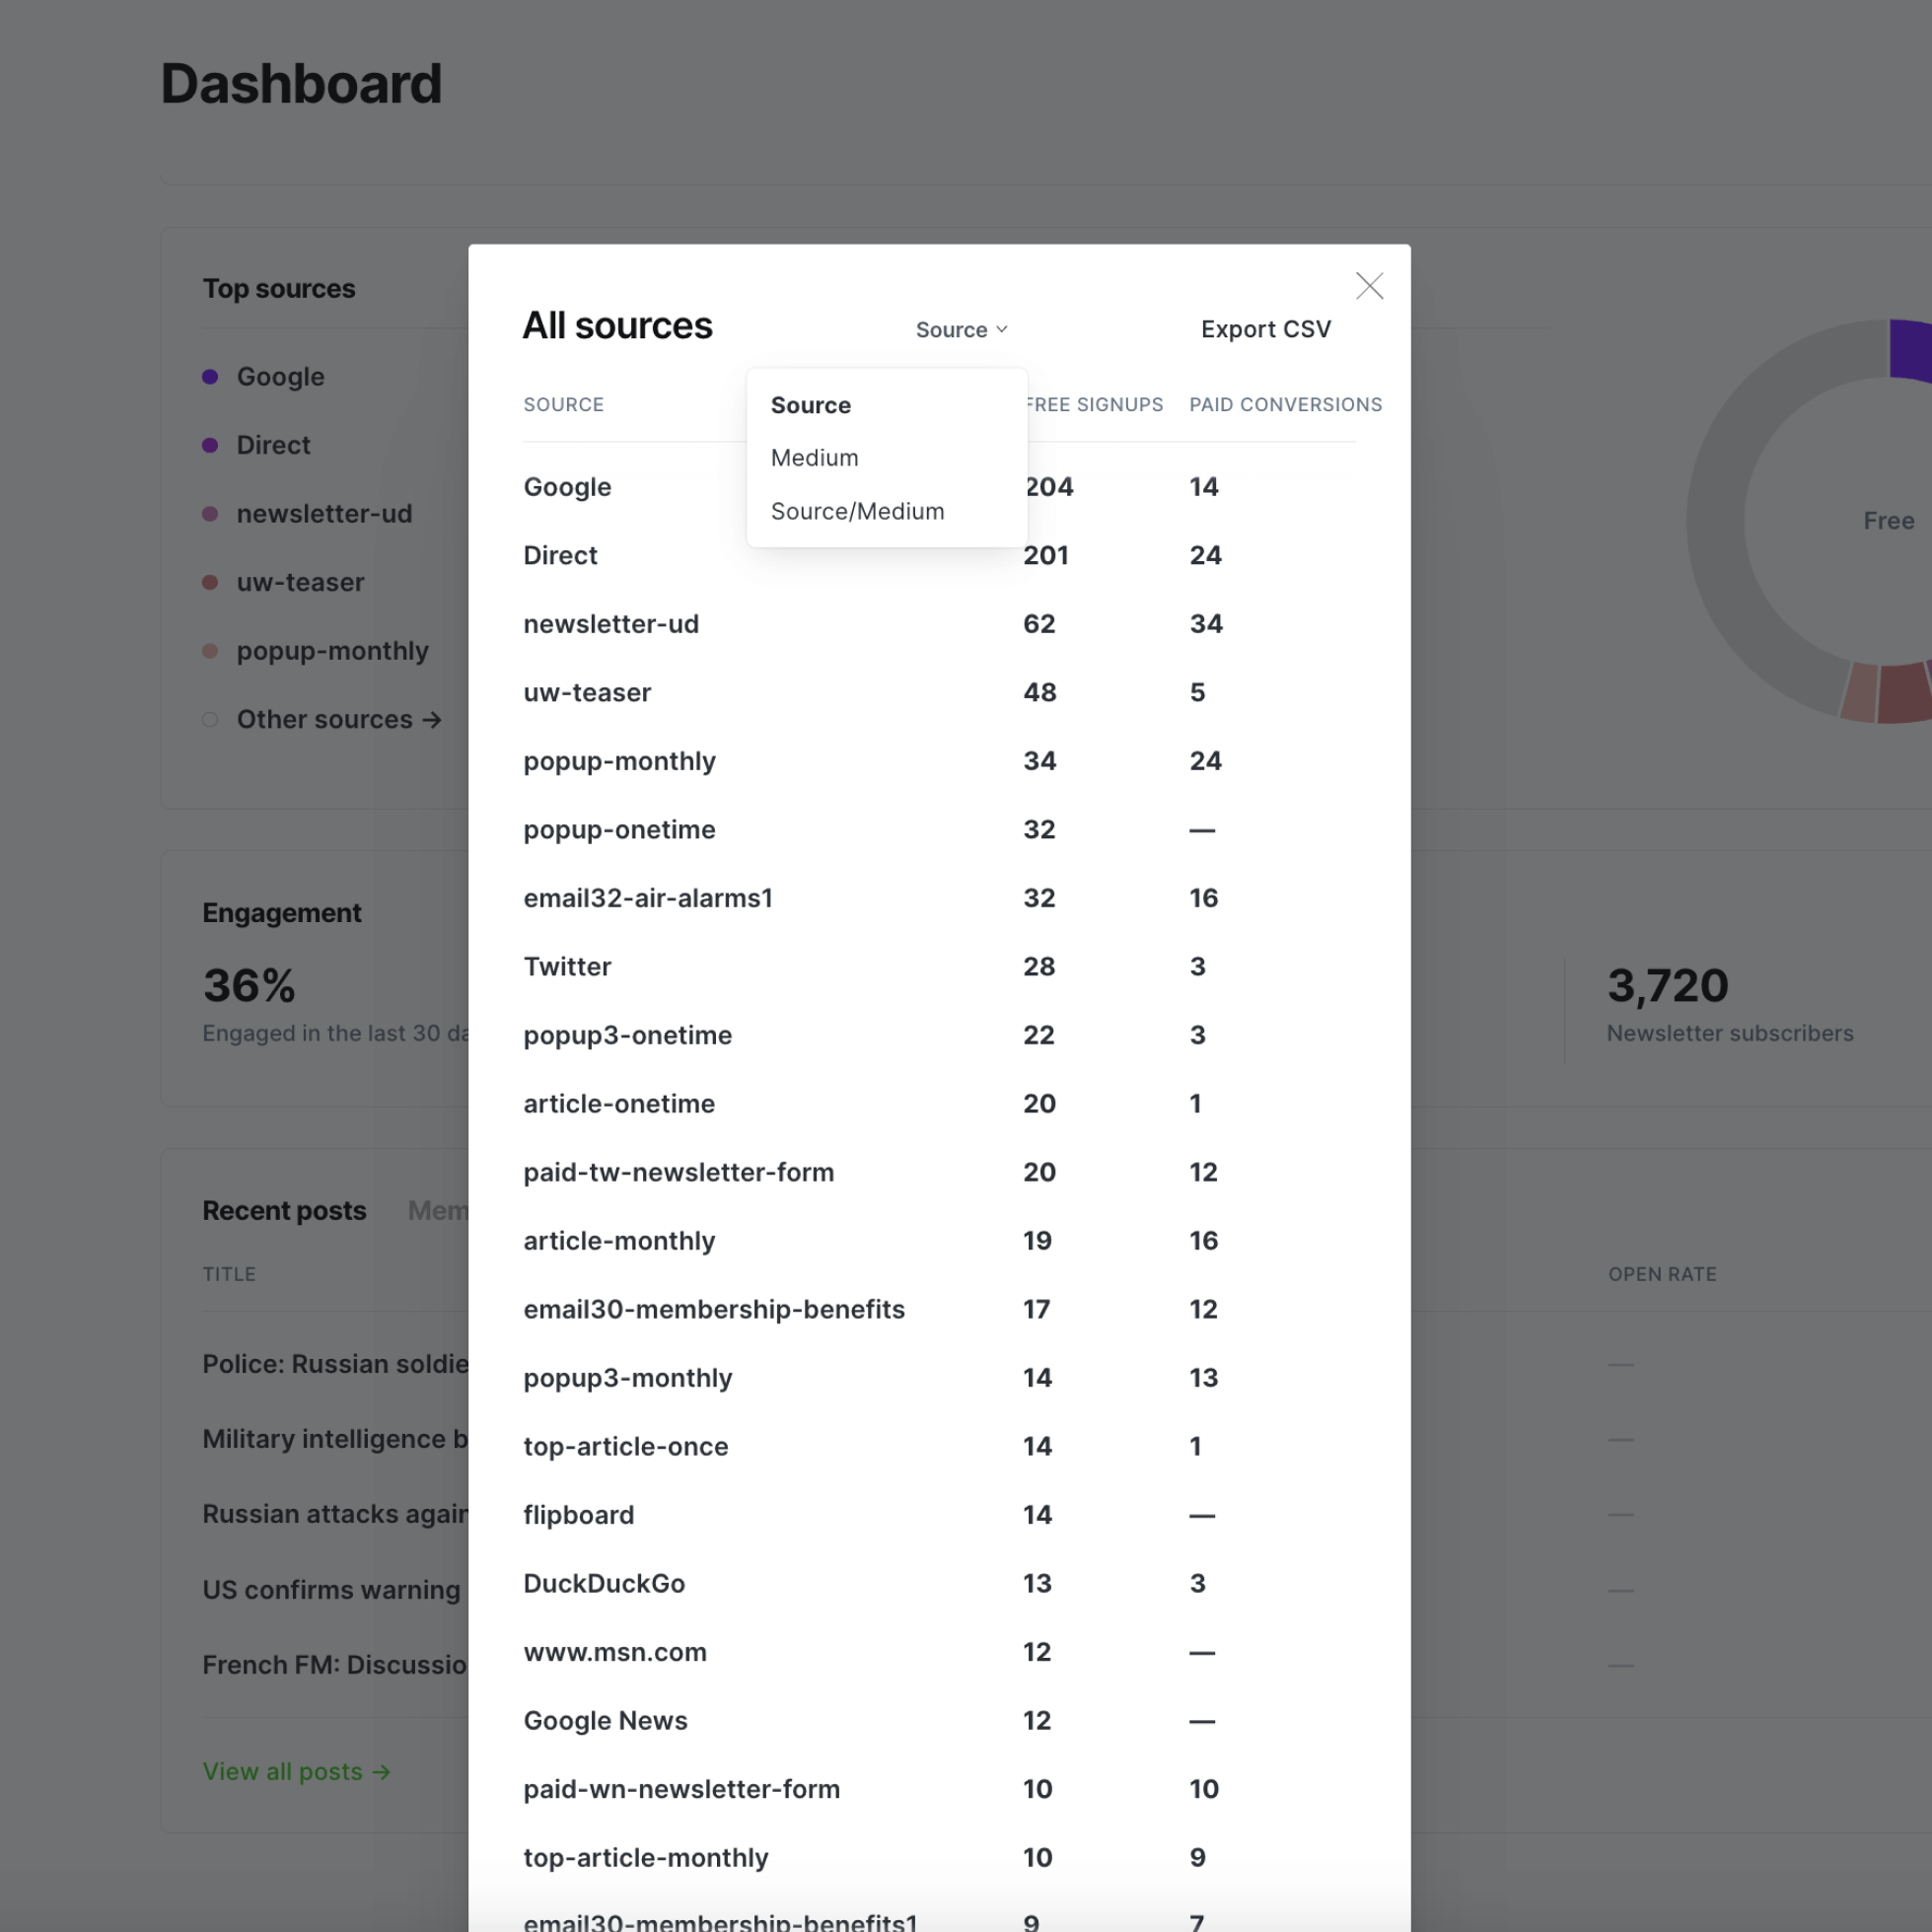Click the popup-monthly legend dot

[x=210, y=651]
